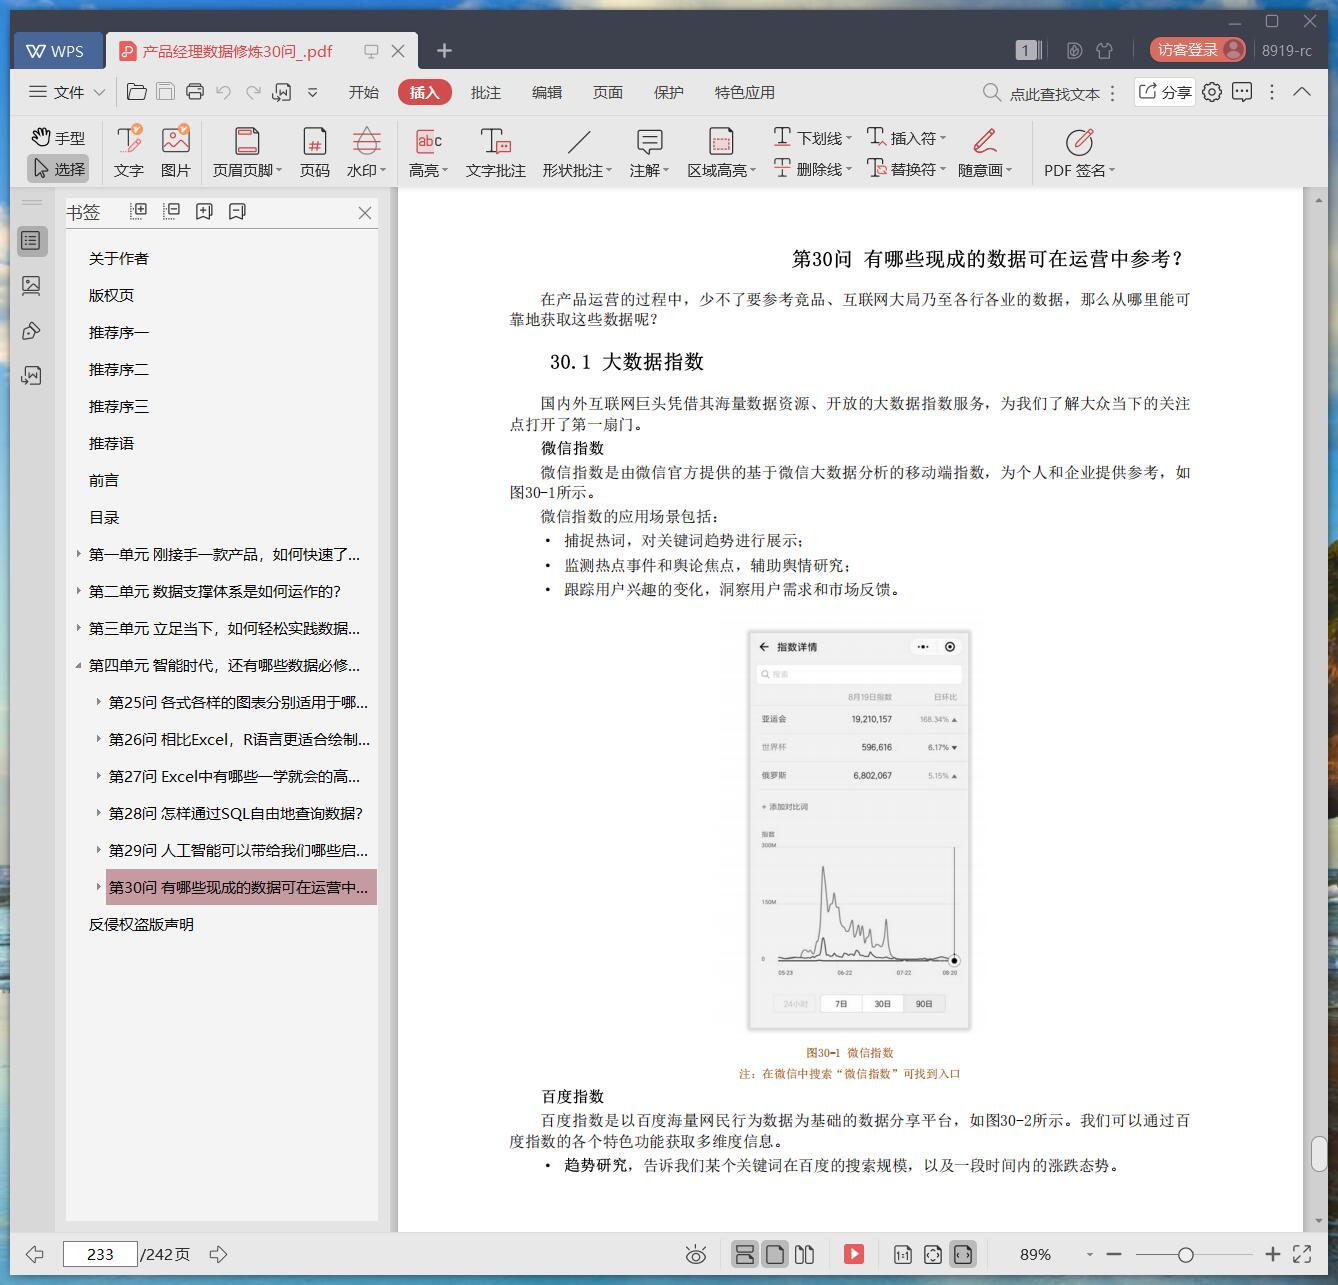Enable continuous scrolling view

pos(745,1254)
